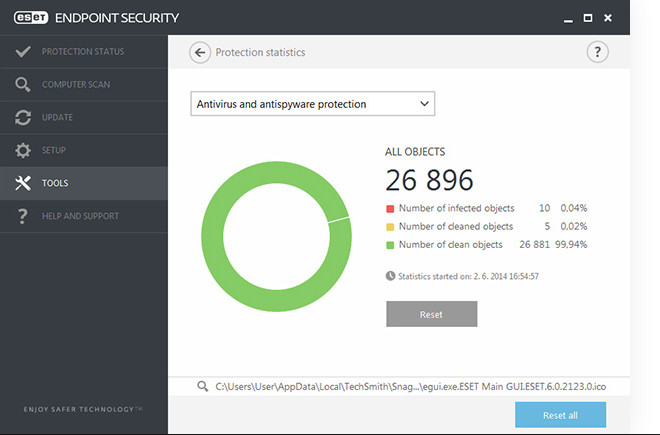This screenshot has width=660, height=435.
Task: Click the Tools wrench icon
Action: (x=23, y=183)
